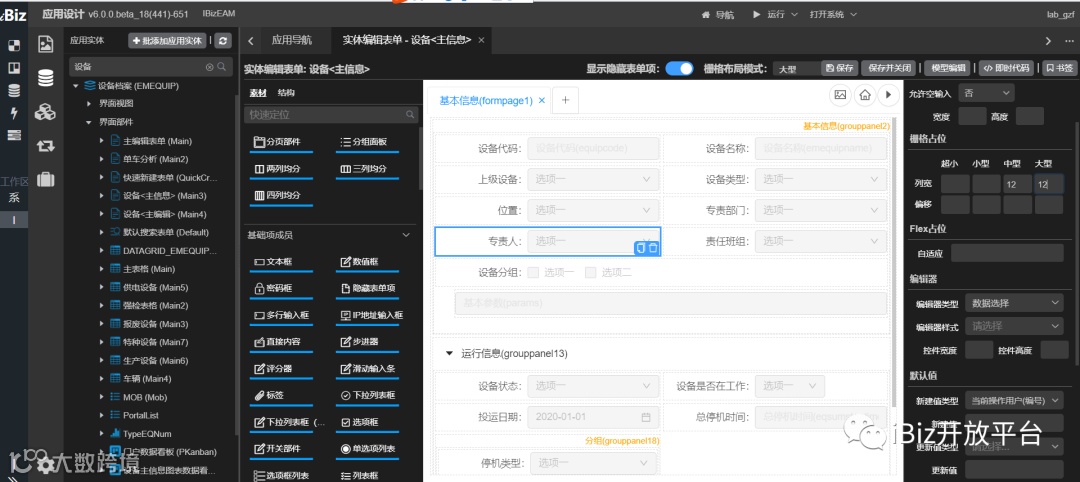The image size is (1080, 482).
Task: Click the database stack icon in the second sidebar
Action: (45, 78)
